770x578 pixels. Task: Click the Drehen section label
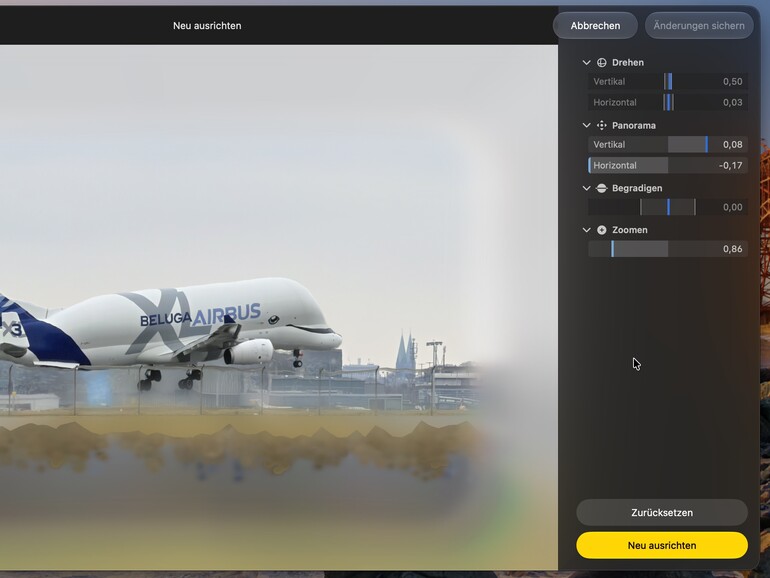click(x=628, y=62)
